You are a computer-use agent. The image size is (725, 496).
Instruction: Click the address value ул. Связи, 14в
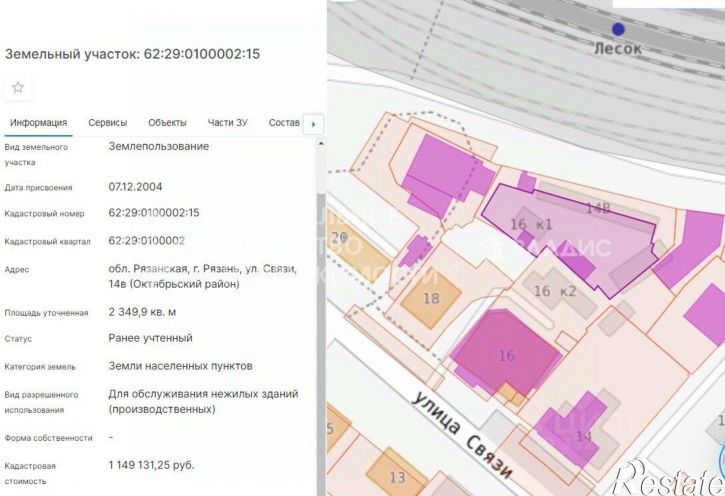tap(203, 276)
